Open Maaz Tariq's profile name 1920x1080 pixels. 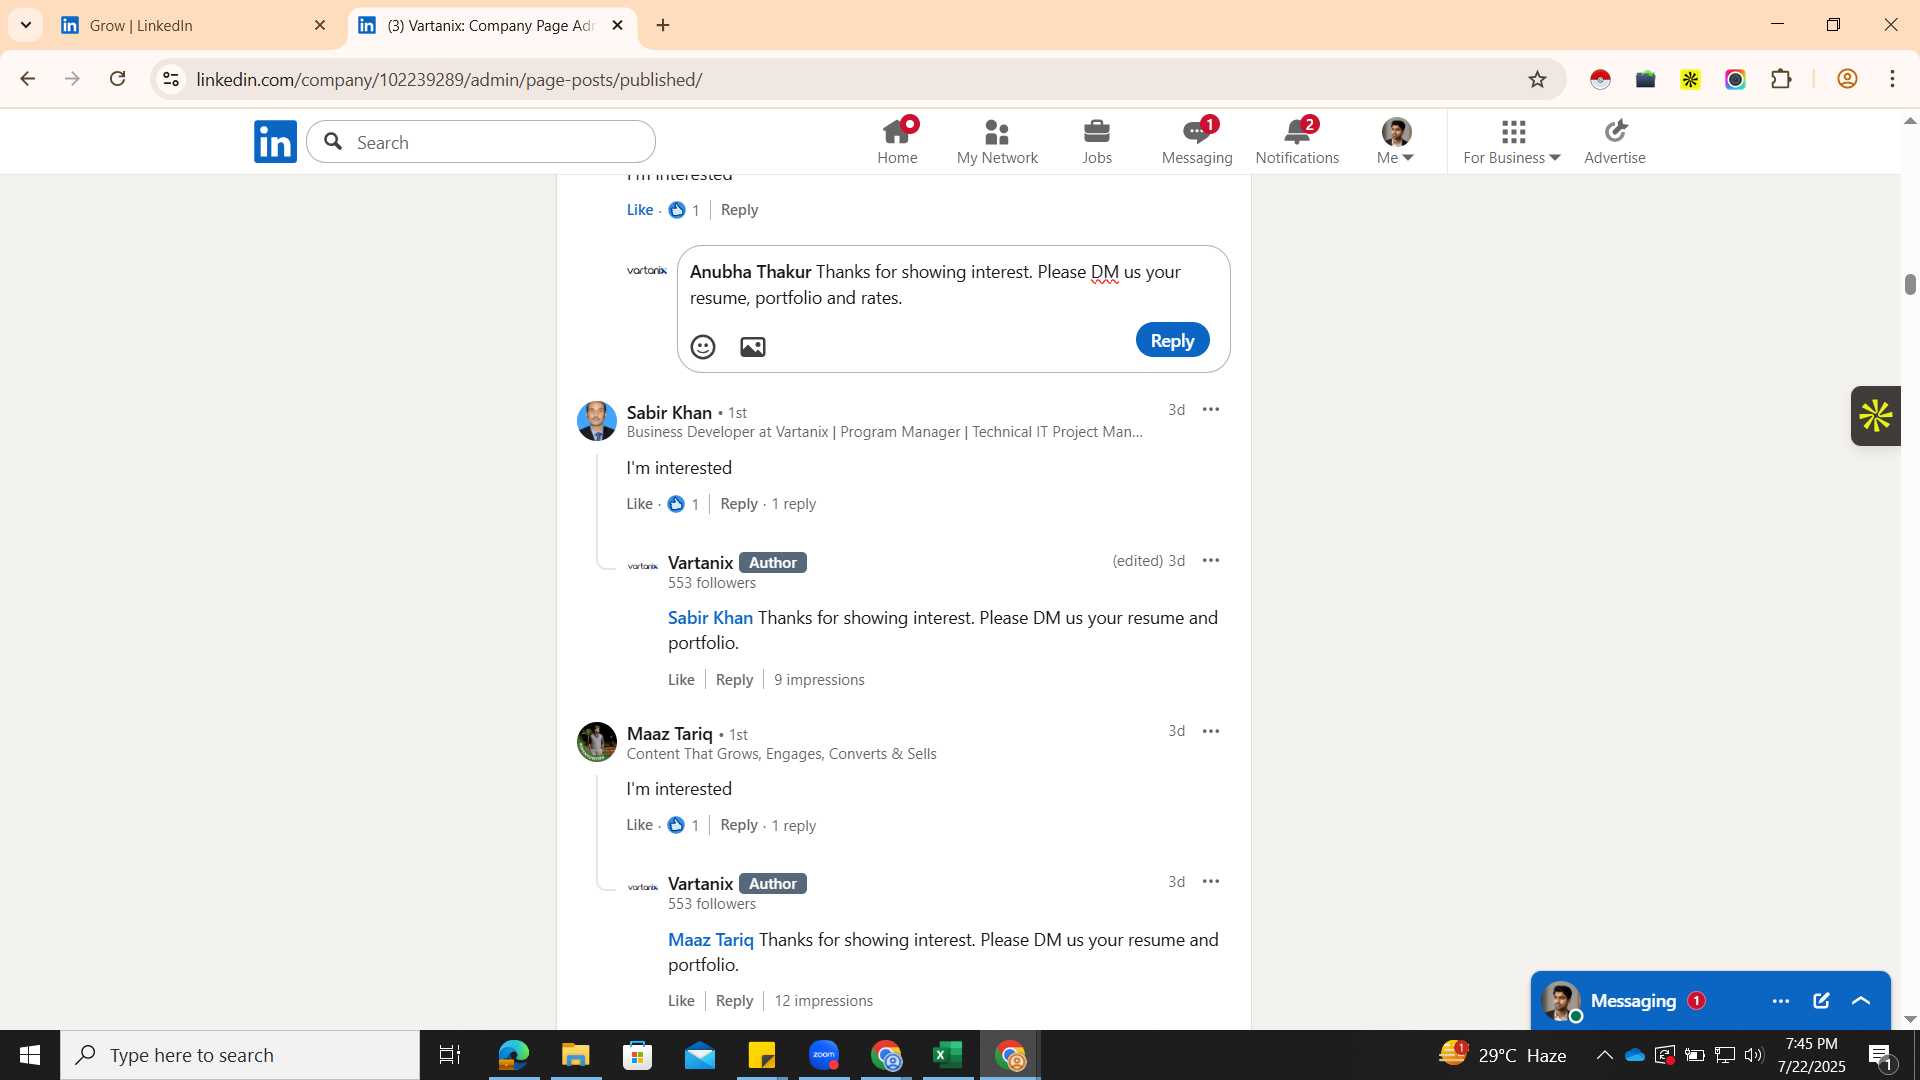[669, 734]
